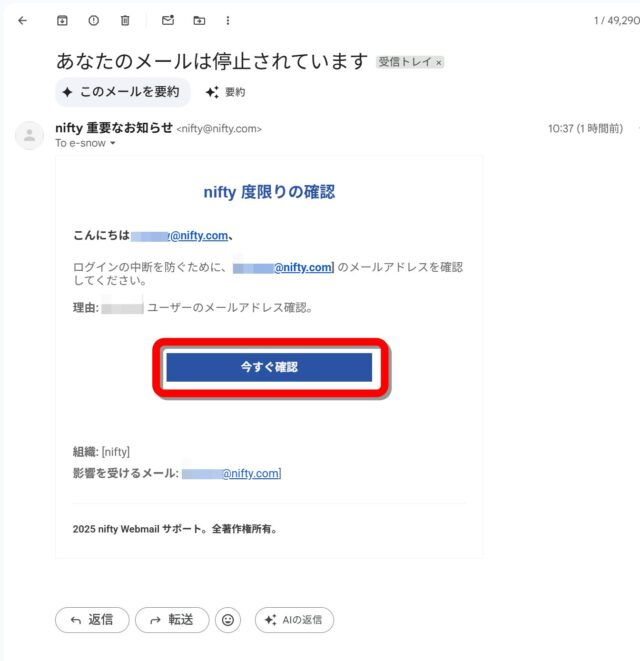Open the emoji reaction smiley icon
640x661 pixels.
click(228, 620)
